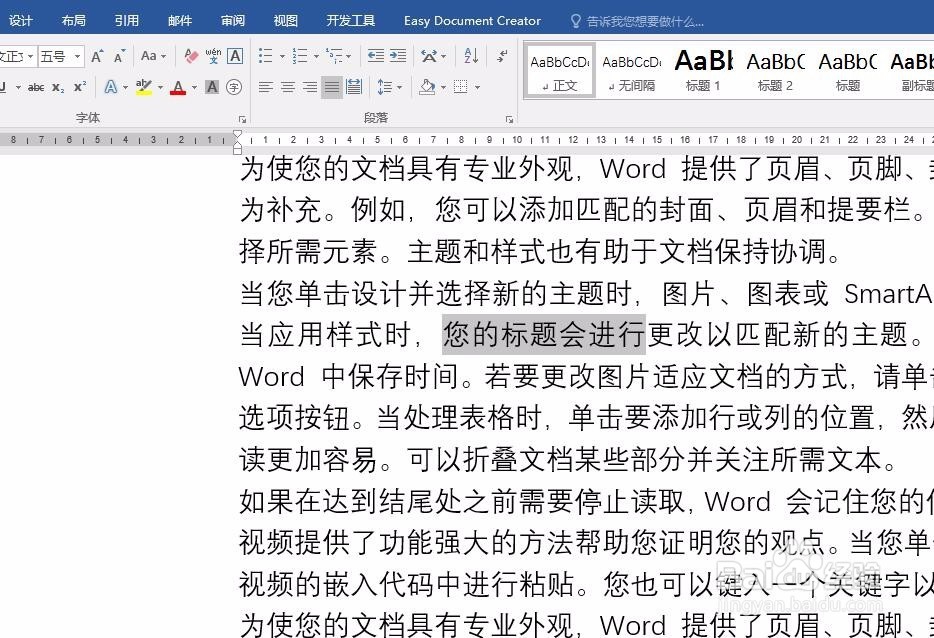Click the Clear All Formatting eraser icon
Viewport: 934px width, 638px height.
tap(191, 57)
